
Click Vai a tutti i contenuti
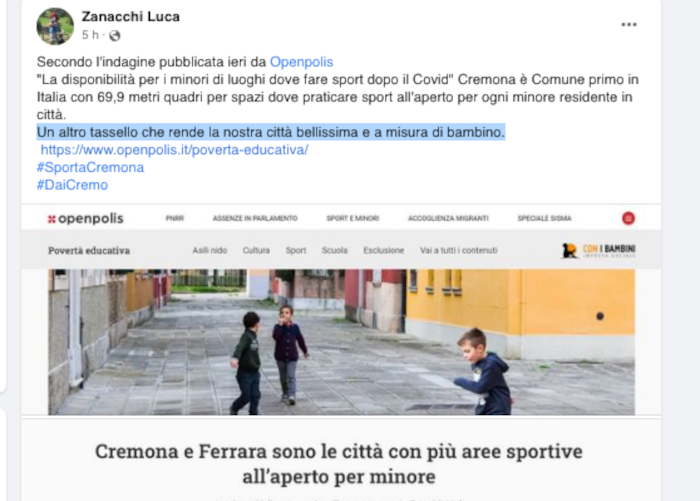click(458, 250)
